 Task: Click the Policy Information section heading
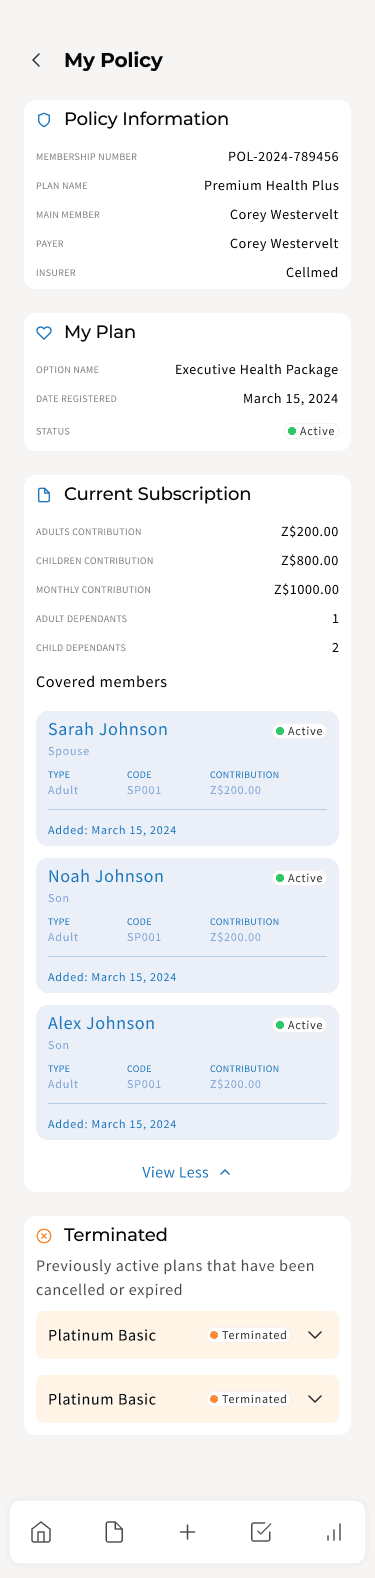(146, 120)
